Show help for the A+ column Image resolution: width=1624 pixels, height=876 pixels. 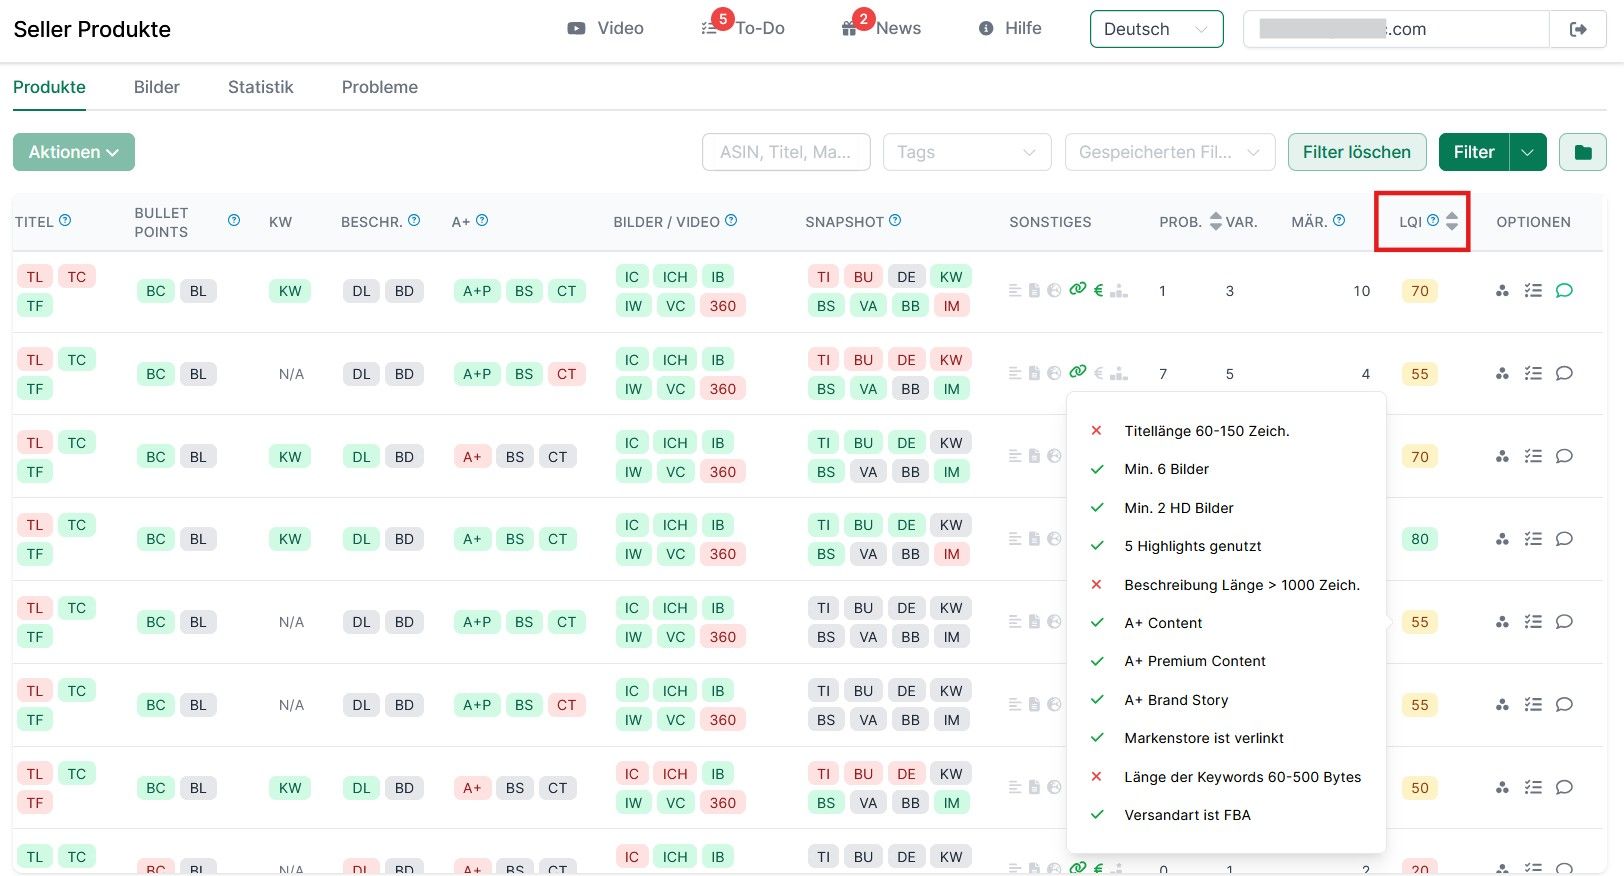coord(482,220)
